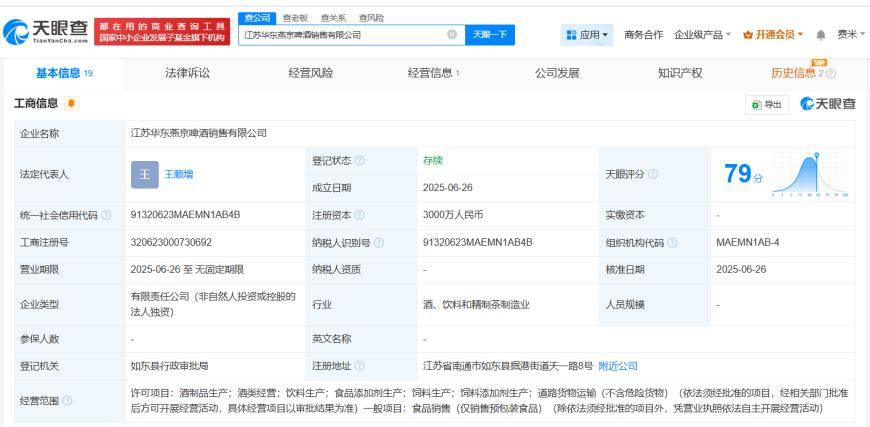Switch to 查风险 search tab
Viewport: 870px width, 427px height.
371,18
